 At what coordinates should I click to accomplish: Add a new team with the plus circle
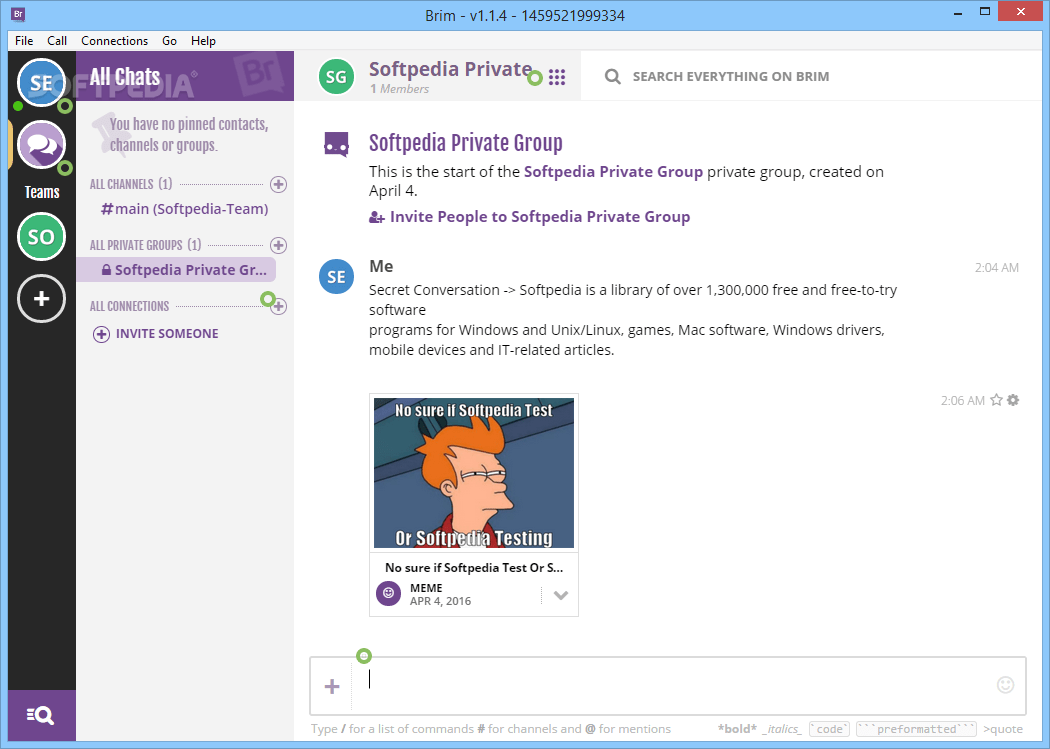[42, 299]
